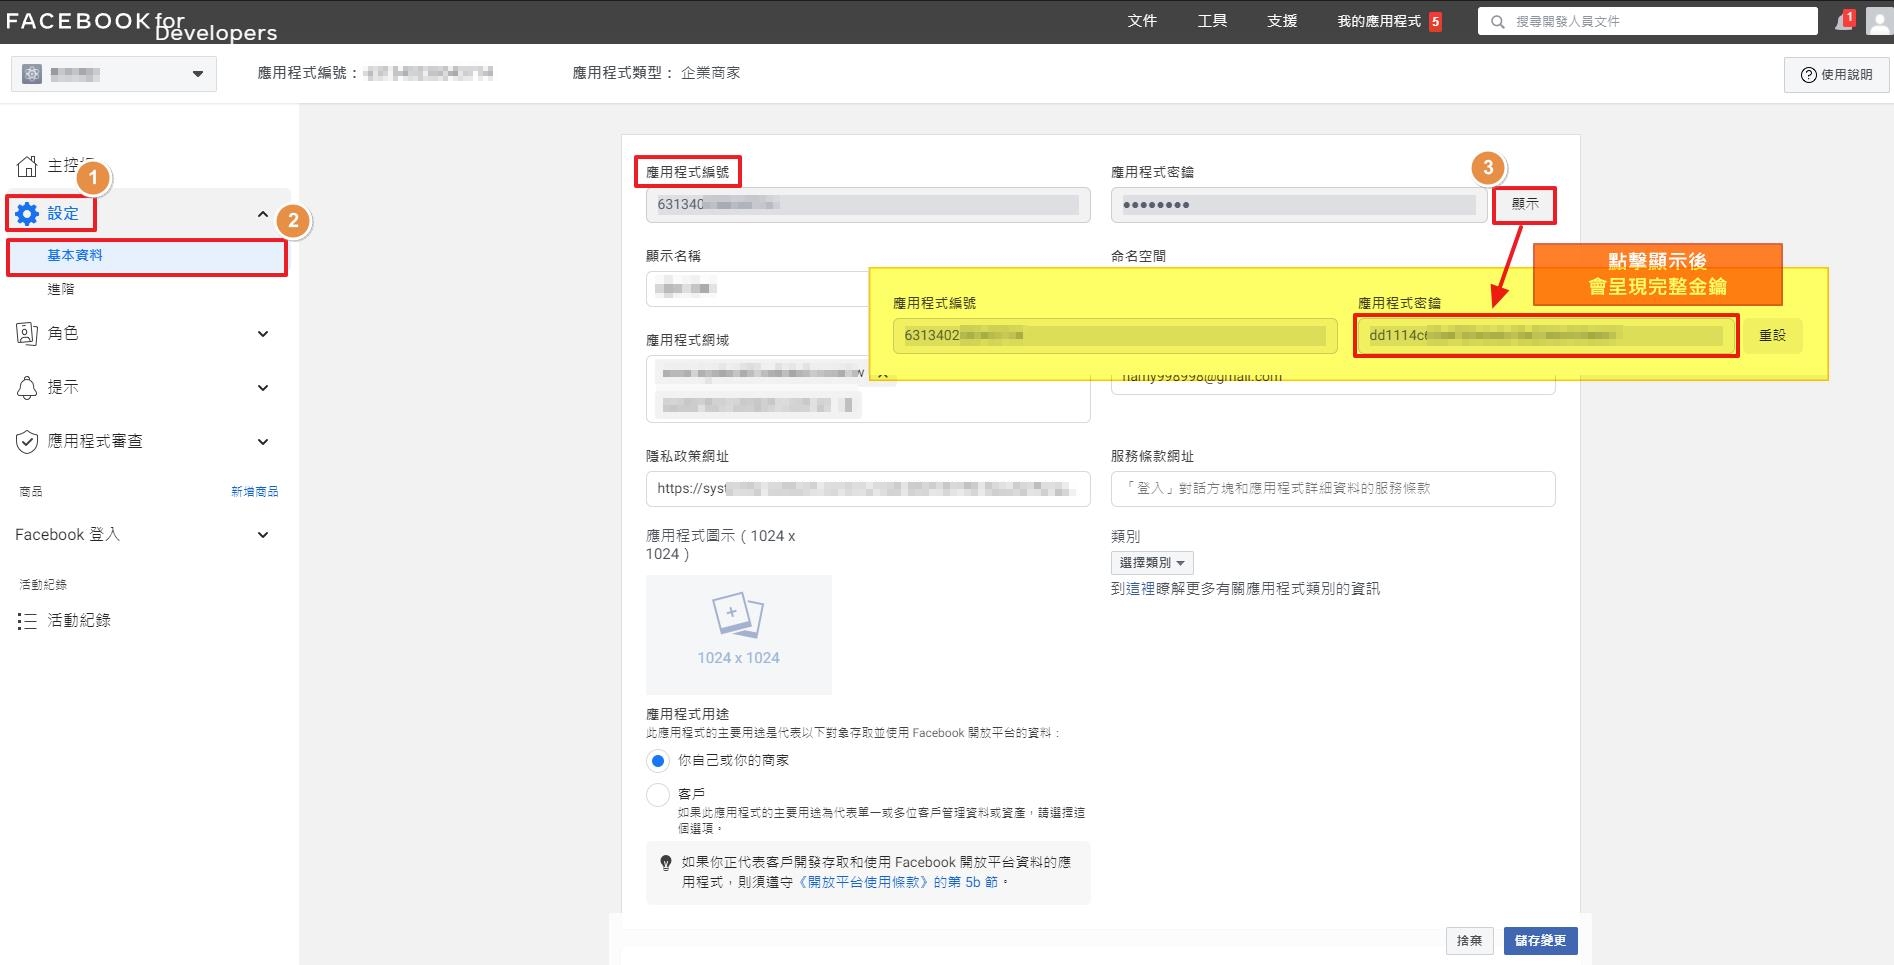Click the home icon for 主控板
The width and height of the screenshot is (1894, 965).
click(27, 166)
